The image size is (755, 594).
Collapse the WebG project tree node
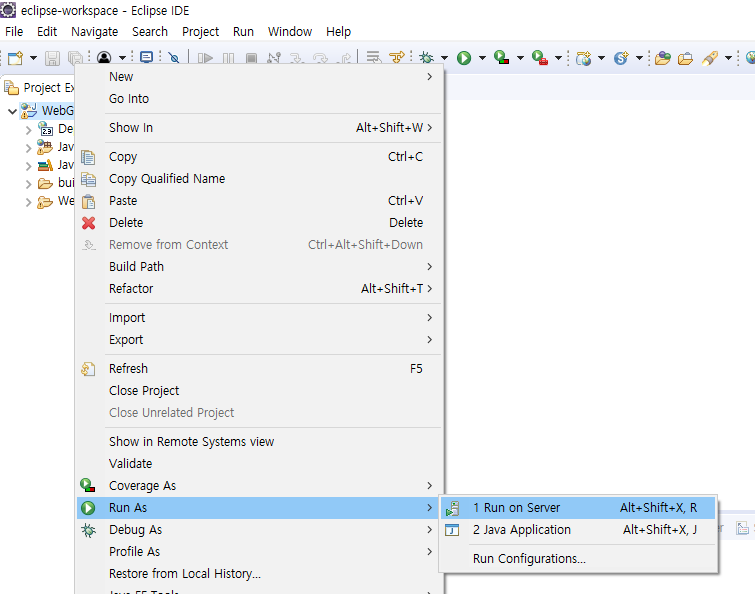[x=13, y=111]
